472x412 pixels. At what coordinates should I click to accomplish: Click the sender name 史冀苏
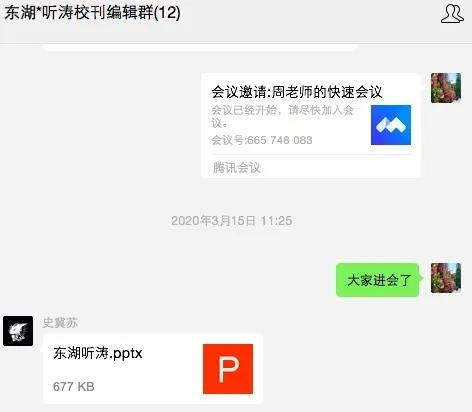pyautogui.click(x=60, y=323)
